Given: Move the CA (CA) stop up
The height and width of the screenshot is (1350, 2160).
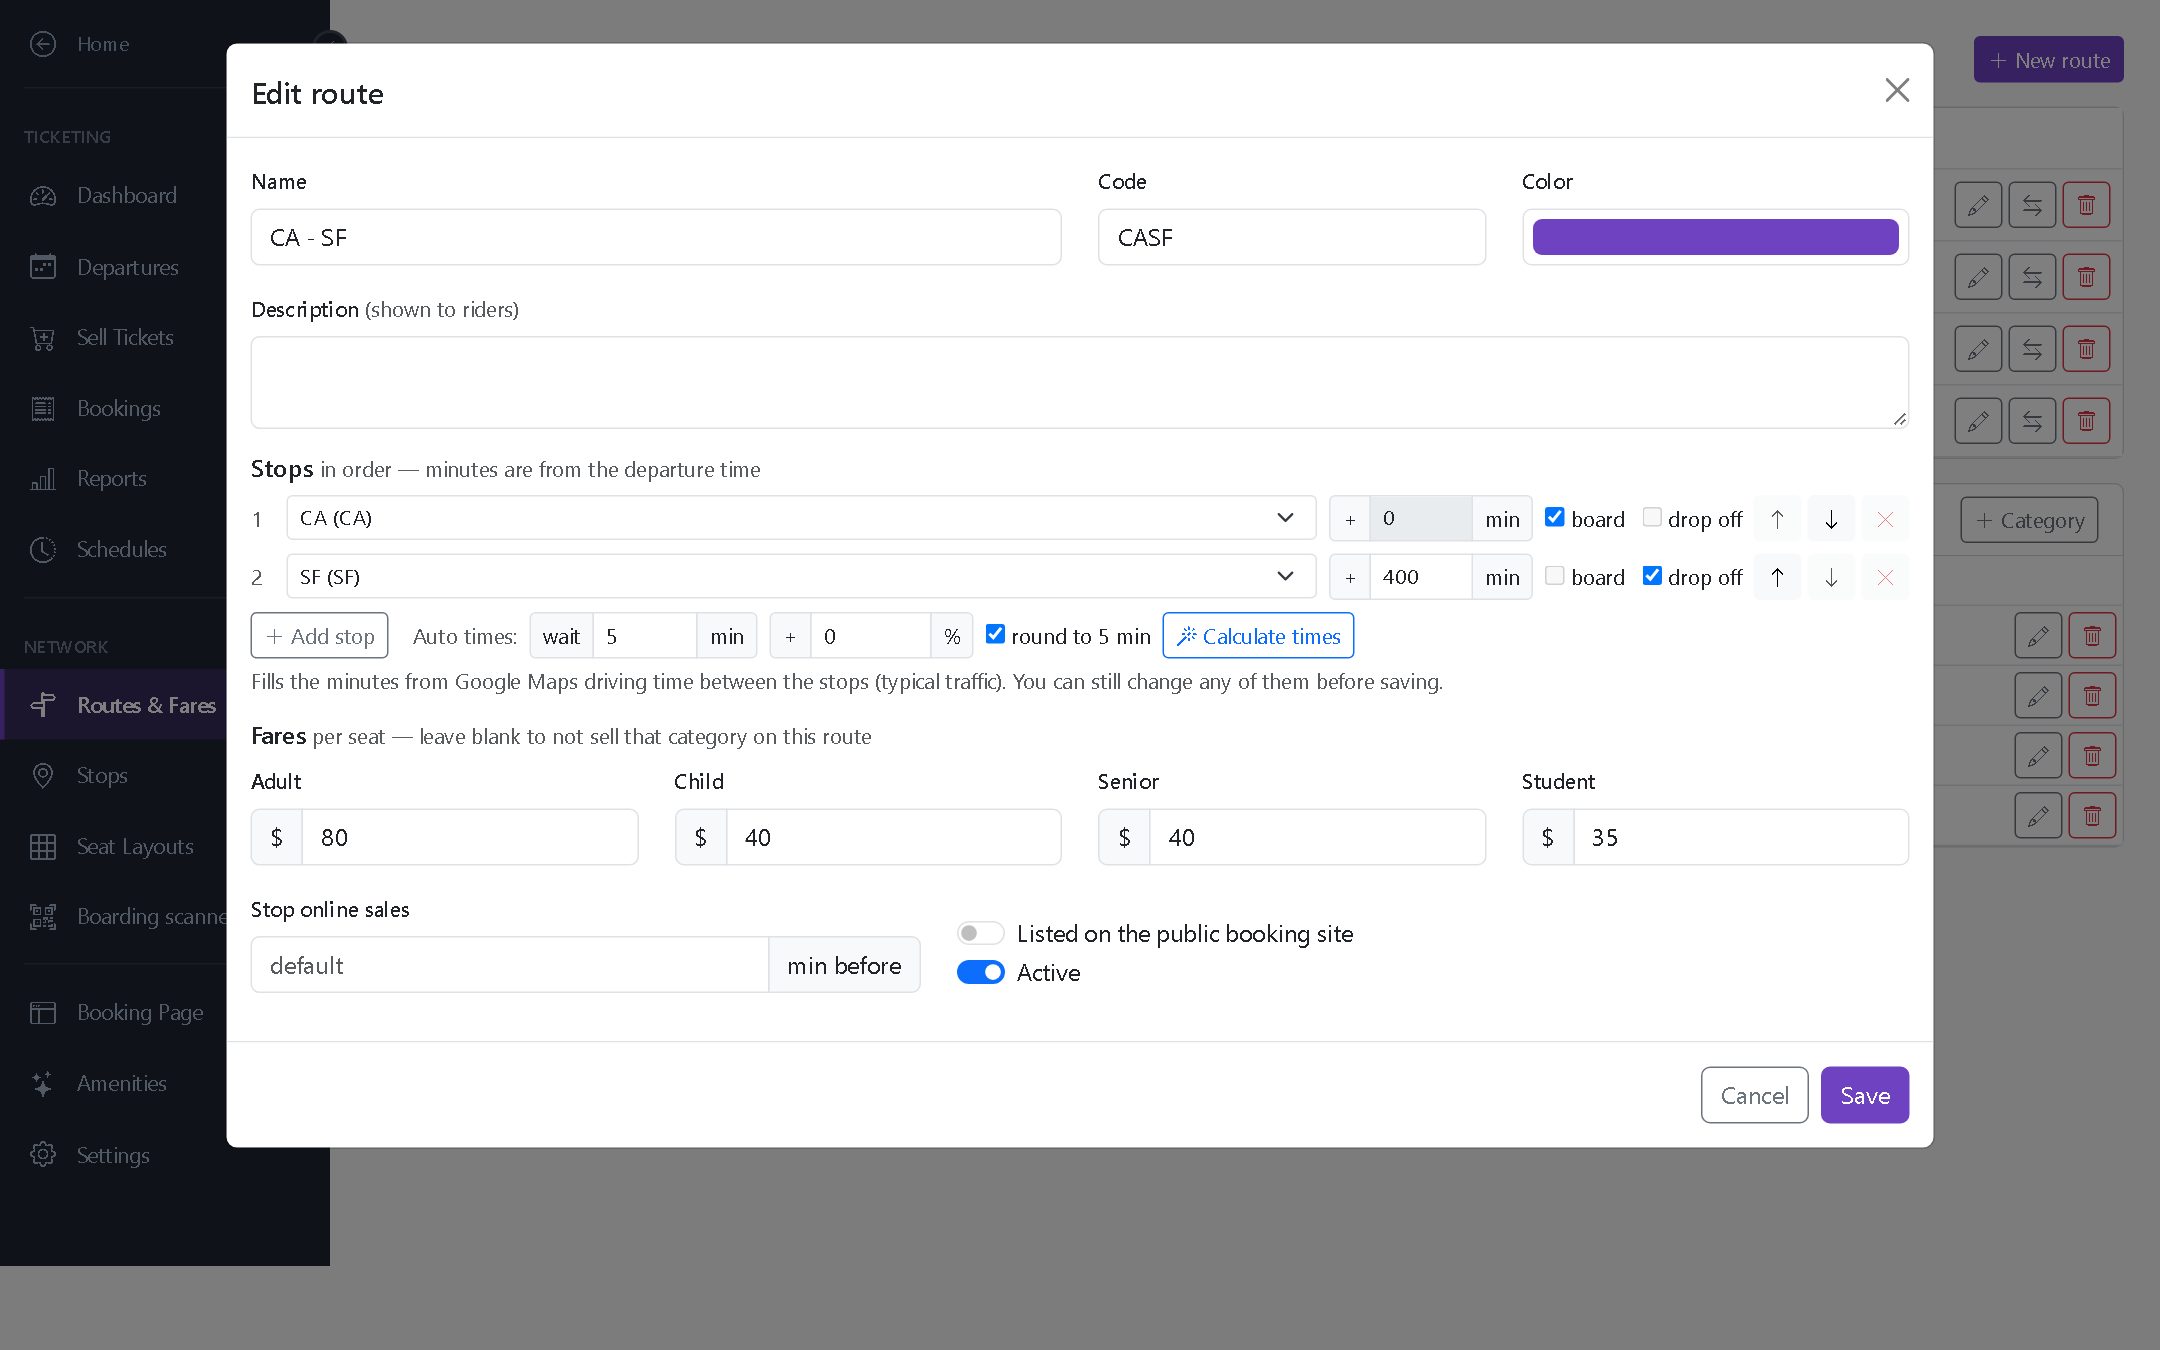Looking at the screenshot, I should (x=1777, y=519).
